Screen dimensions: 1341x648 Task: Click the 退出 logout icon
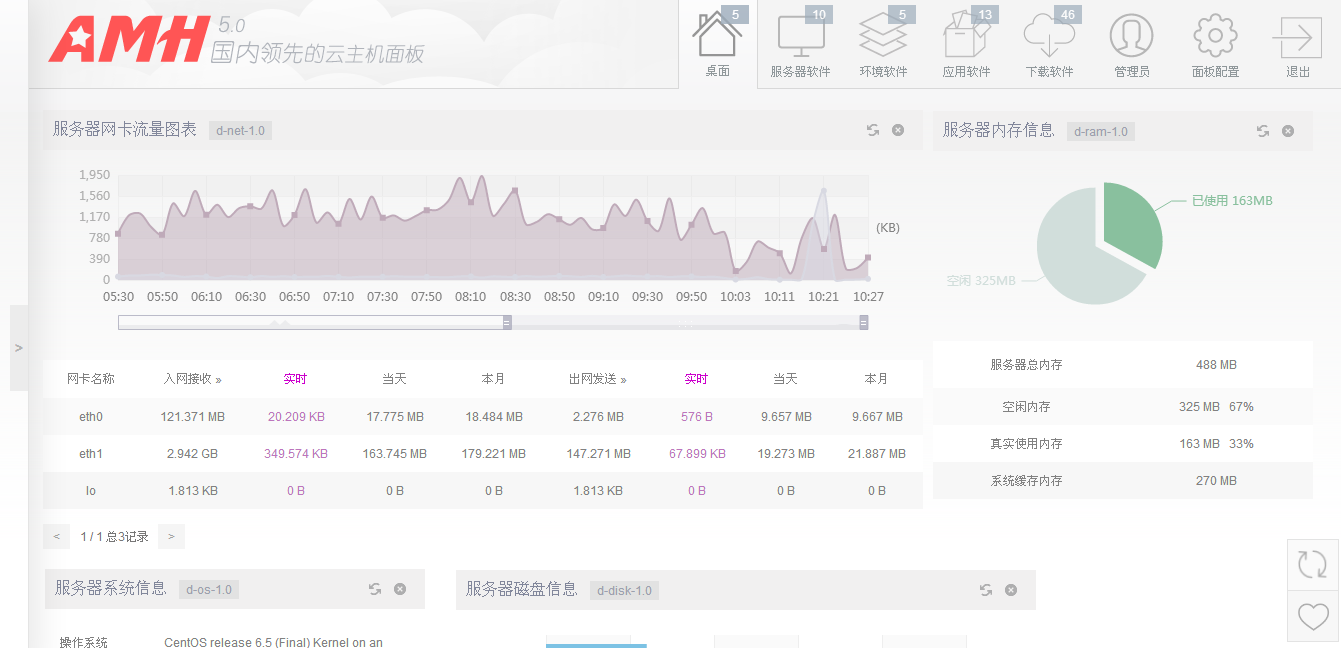[x=1297, y=38]
